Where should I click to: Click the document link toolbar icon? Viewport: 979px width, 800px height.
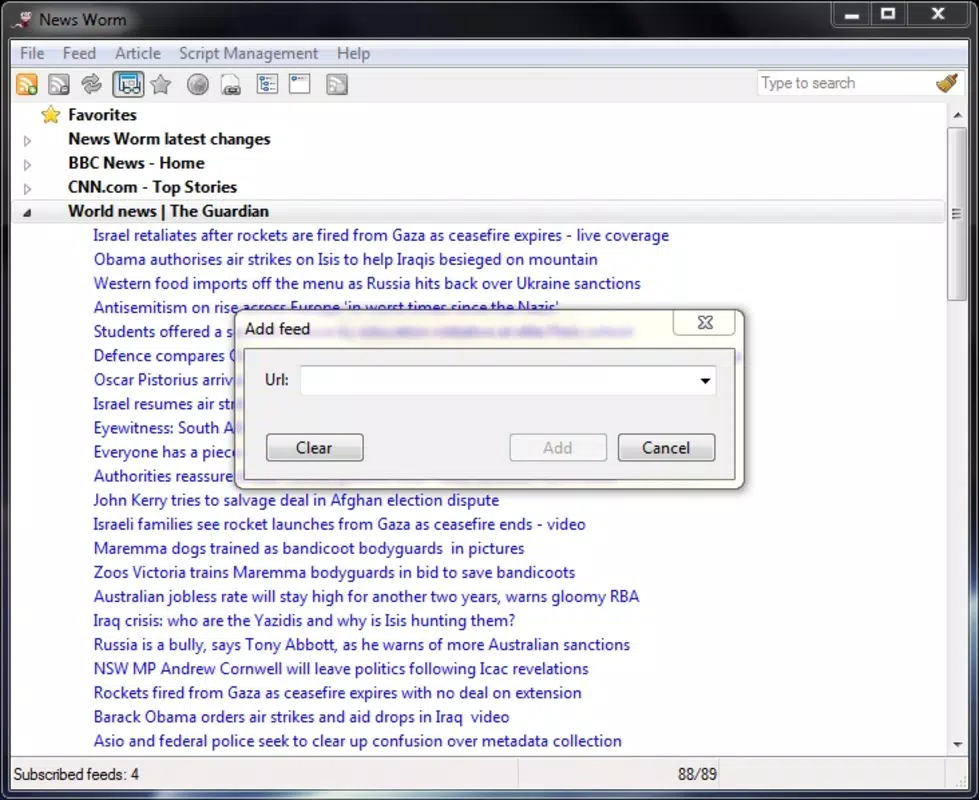point(231,85)
